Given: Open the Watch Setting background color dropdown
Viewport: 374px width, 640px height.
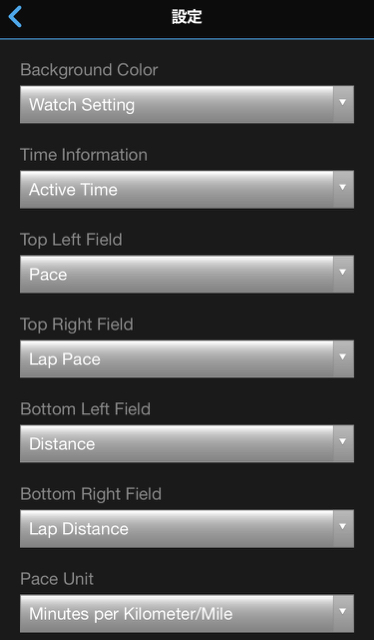Looking at the screenshot, I should 187,104.
